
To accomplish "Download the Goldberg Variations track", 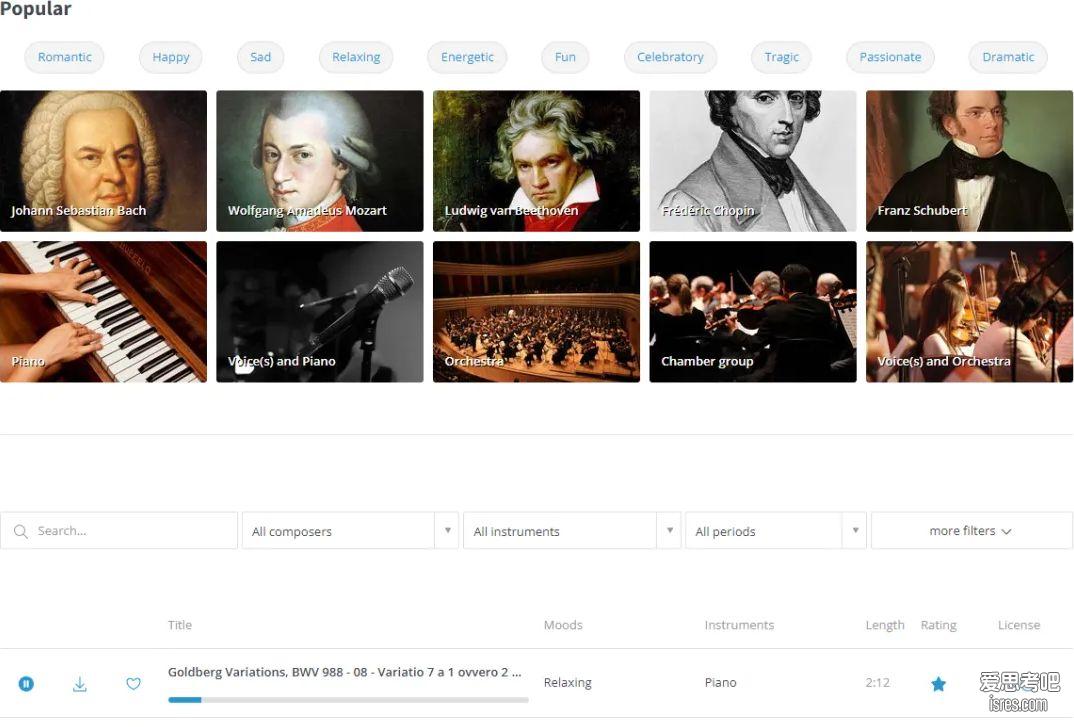I will pyautogui.click(x=79, y=683).
